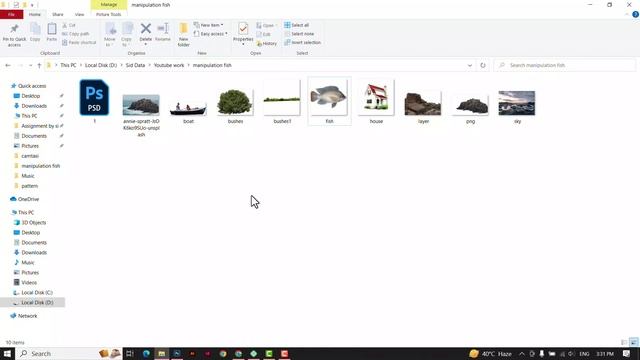Go back to previous folder
The width and height of the screenshot is (640, 360).
tap(8, 65)
